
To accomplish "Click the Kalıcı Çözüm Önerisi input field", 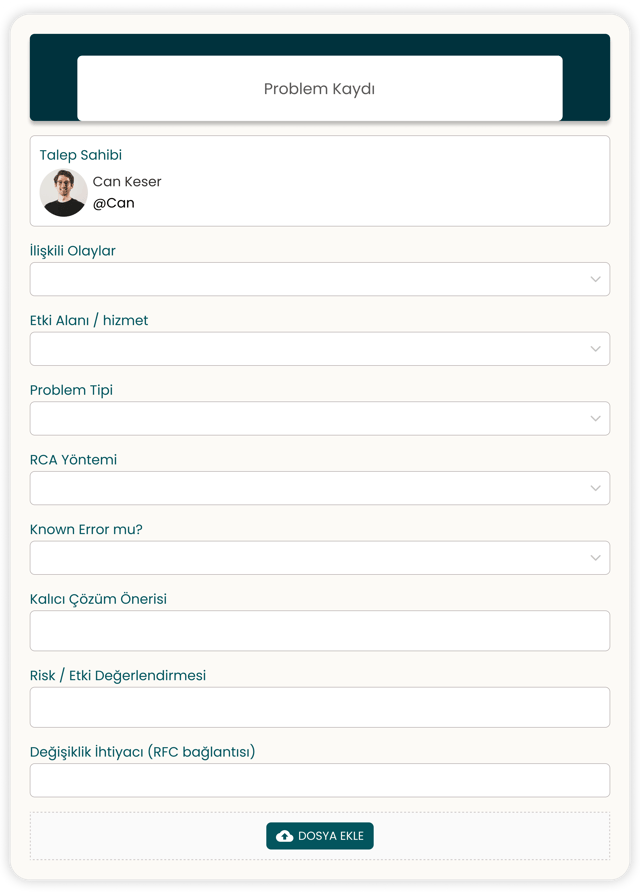I will 319,631.
